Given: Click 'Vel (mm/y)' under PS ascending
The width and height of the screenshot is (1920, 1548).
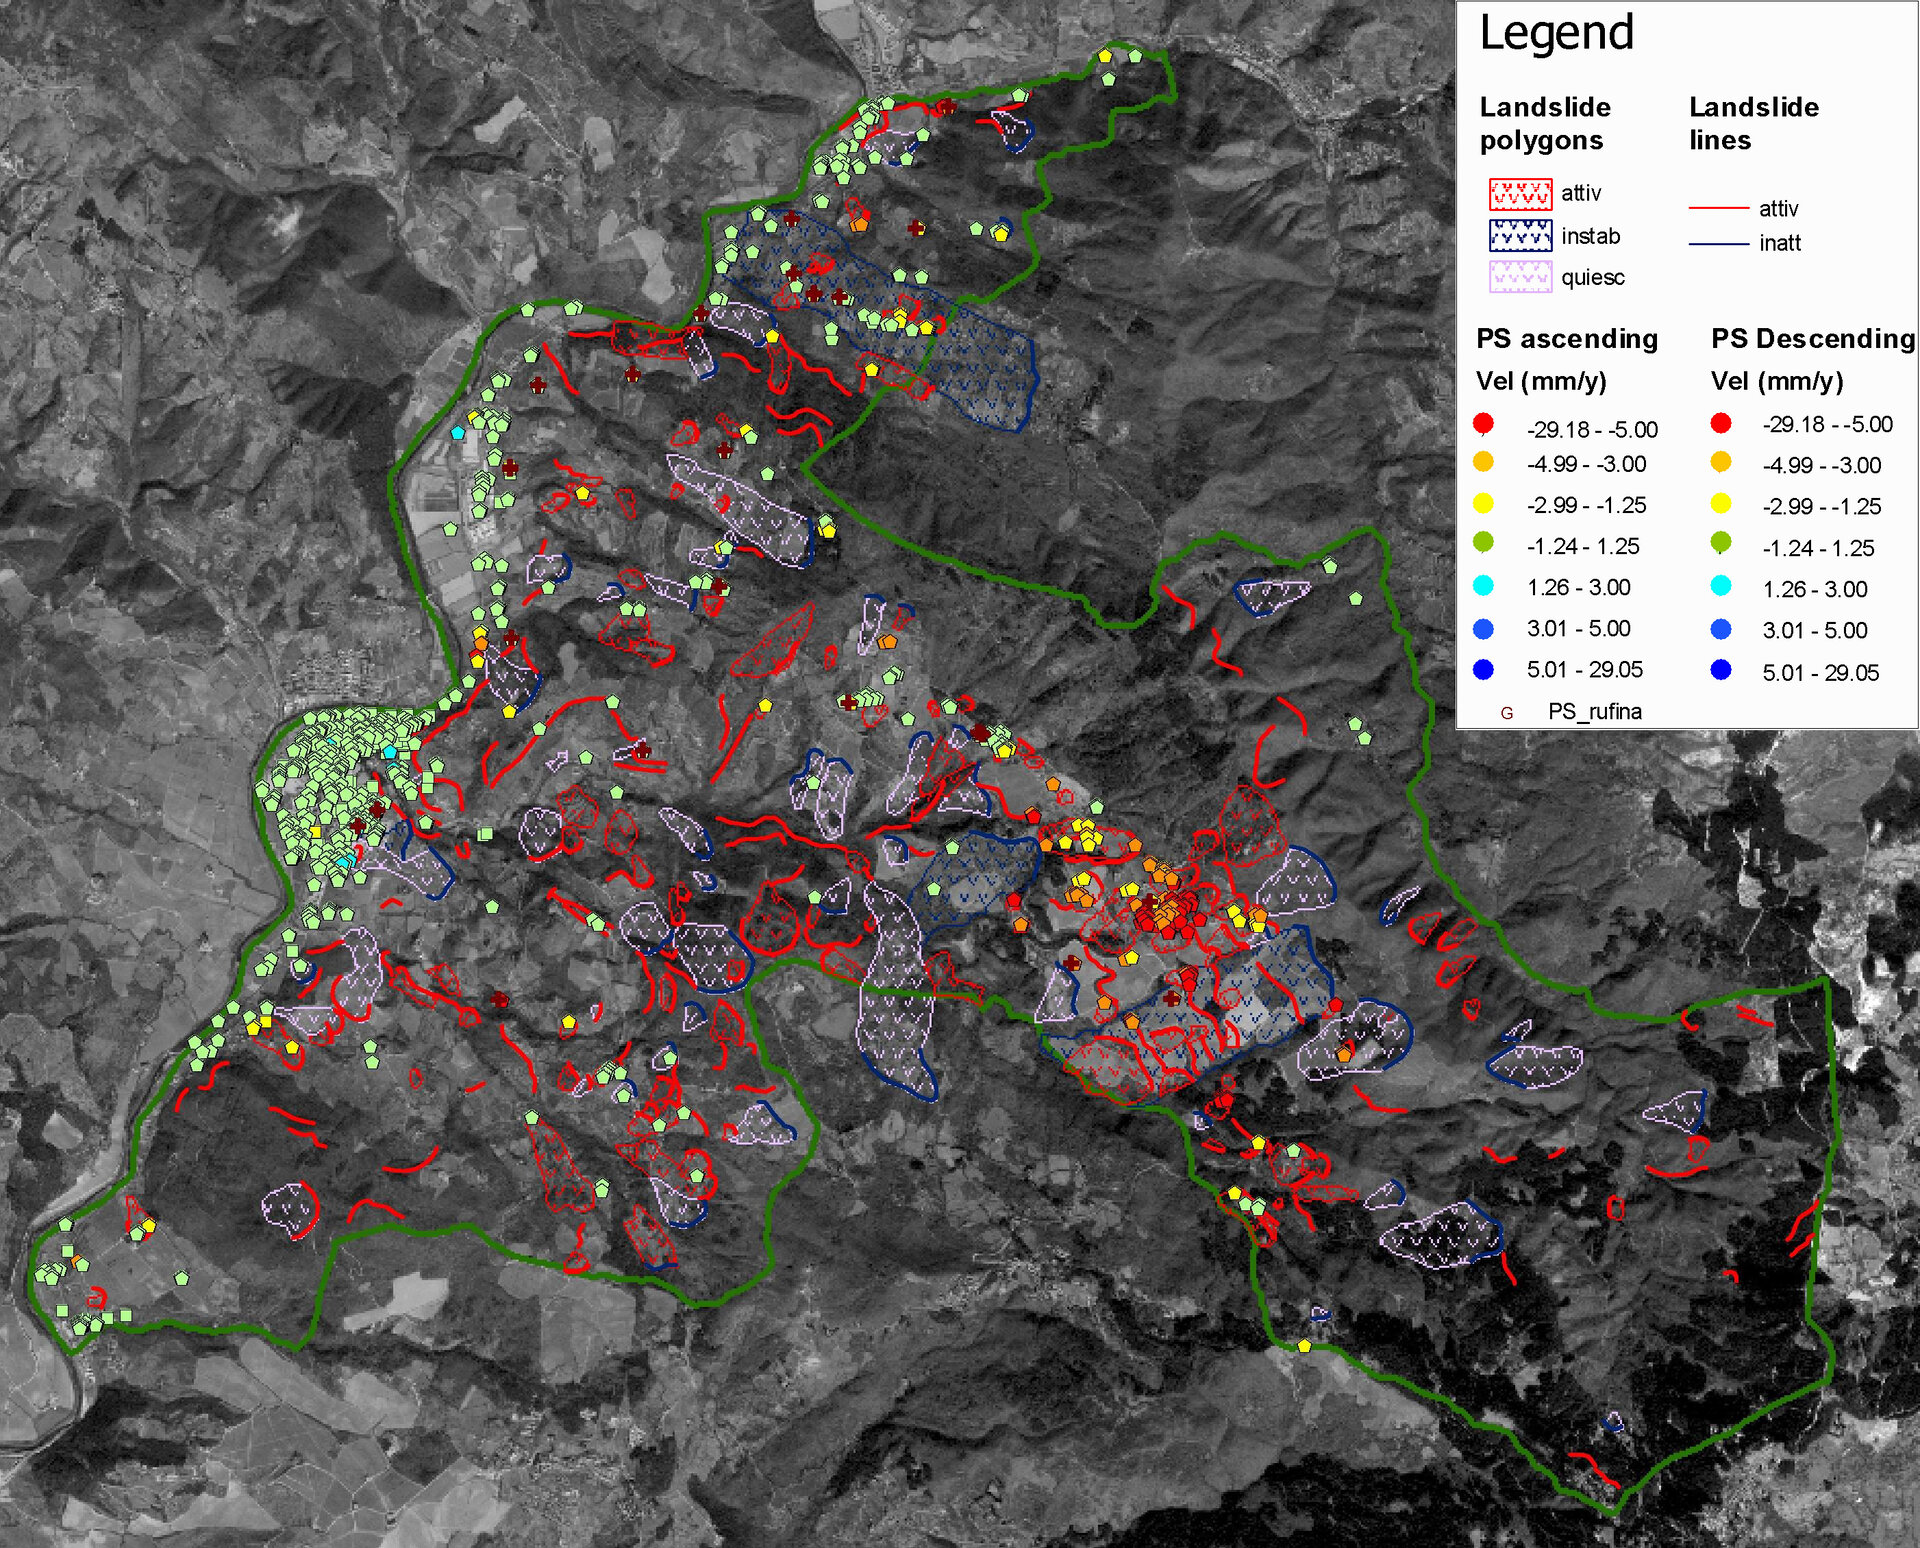Looking at the screenshot, I should (x=1541, y=381).
